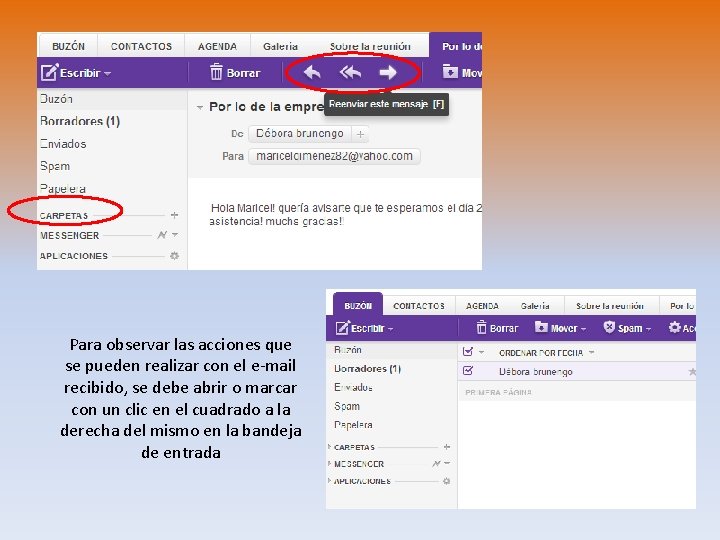
Task: Click the Forward arrow icon (Reenviar)
Action: (388, 73)
